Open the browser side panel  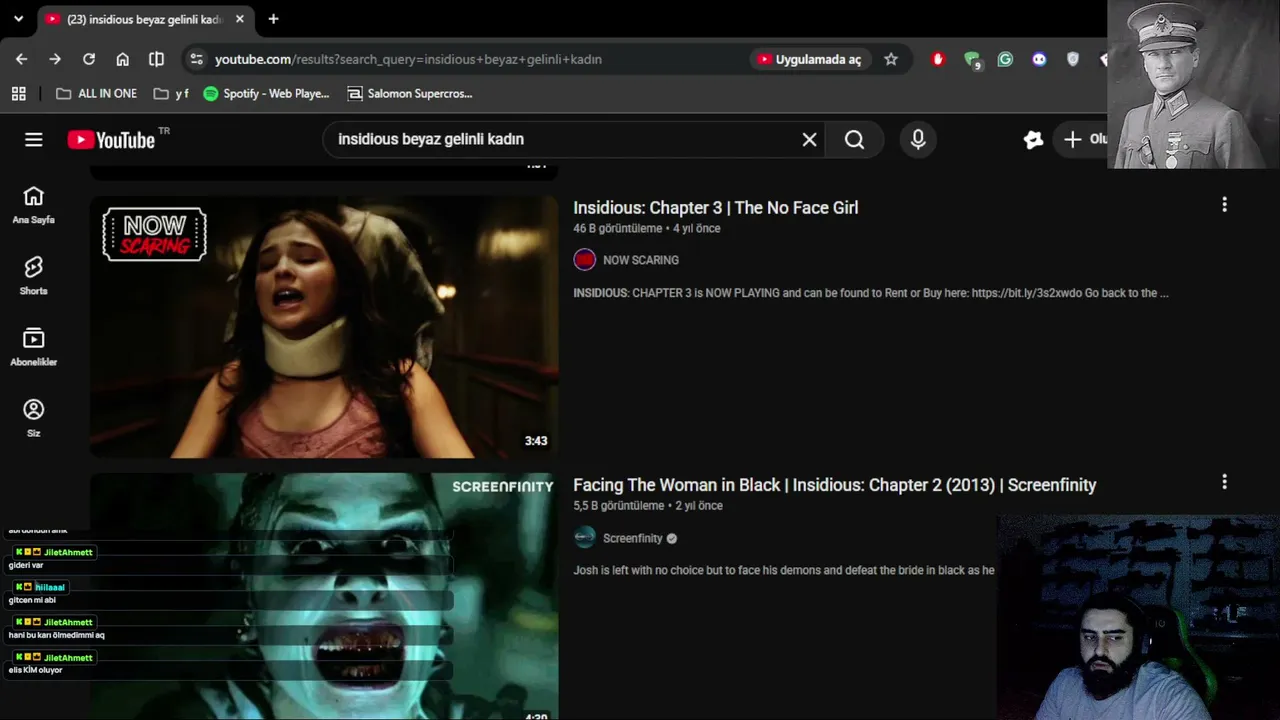(156, 59)
